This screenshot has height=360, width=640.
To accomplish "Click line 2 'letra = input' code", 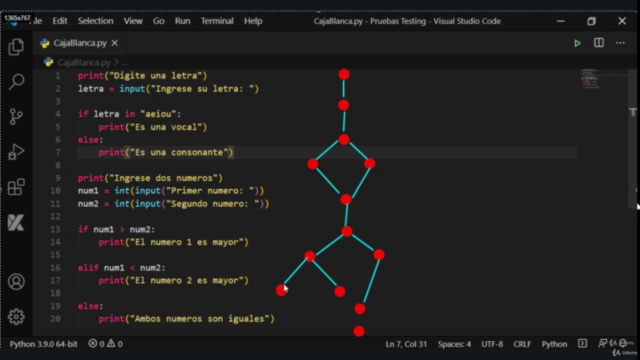I will click(x=168, y=89).
